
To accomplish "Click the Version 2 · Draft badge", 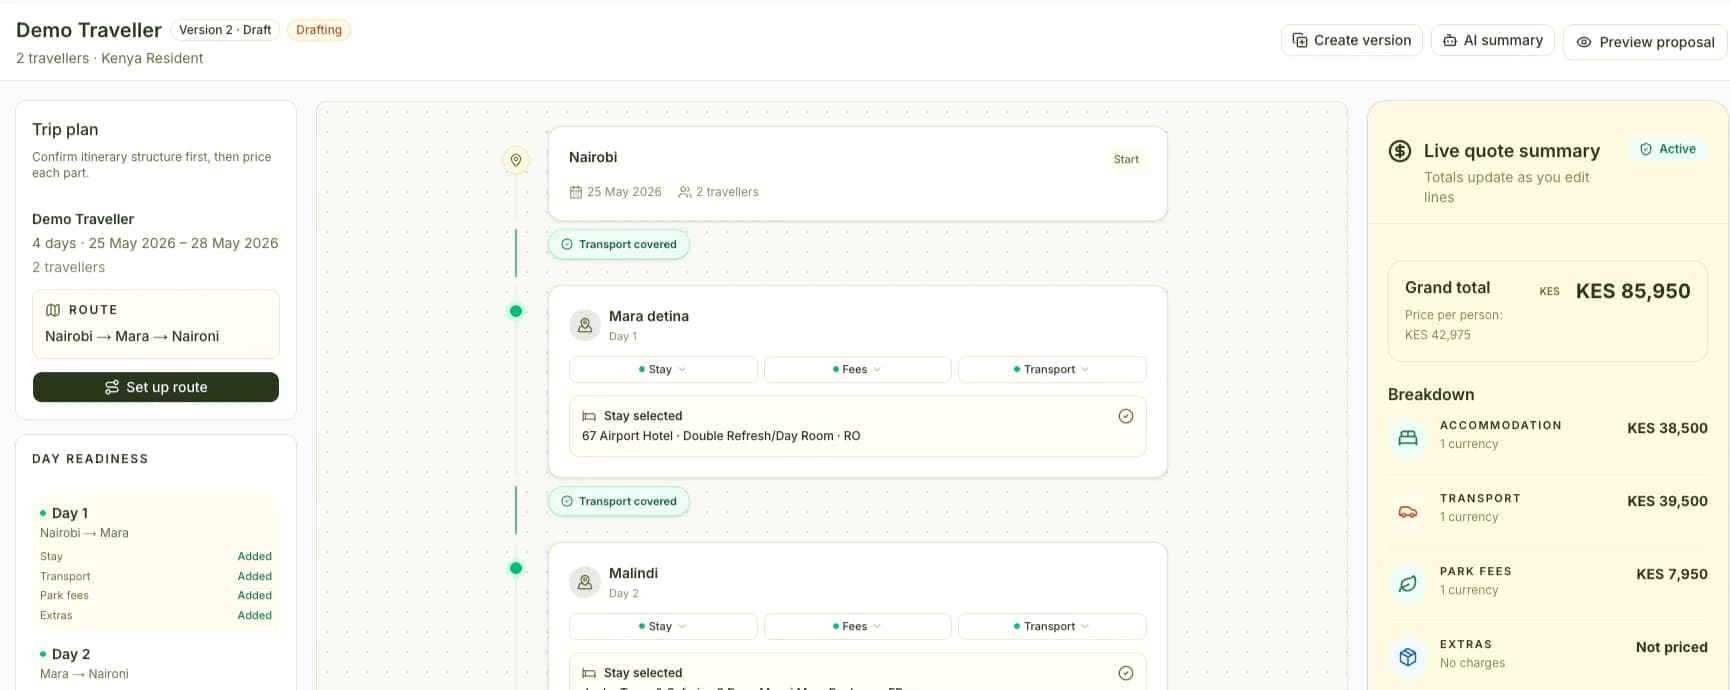I will click(x=225, y=30).
